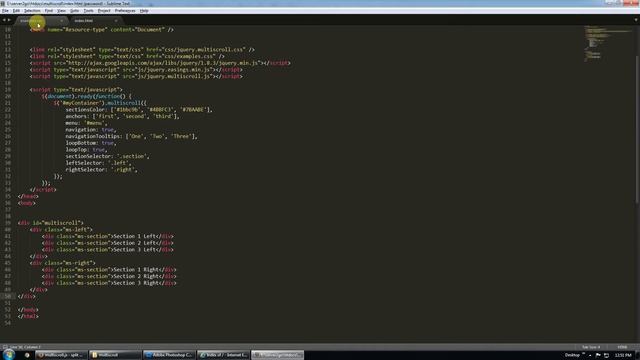
Task: Click line number 19 in the gutter
Action: (8, 89)
